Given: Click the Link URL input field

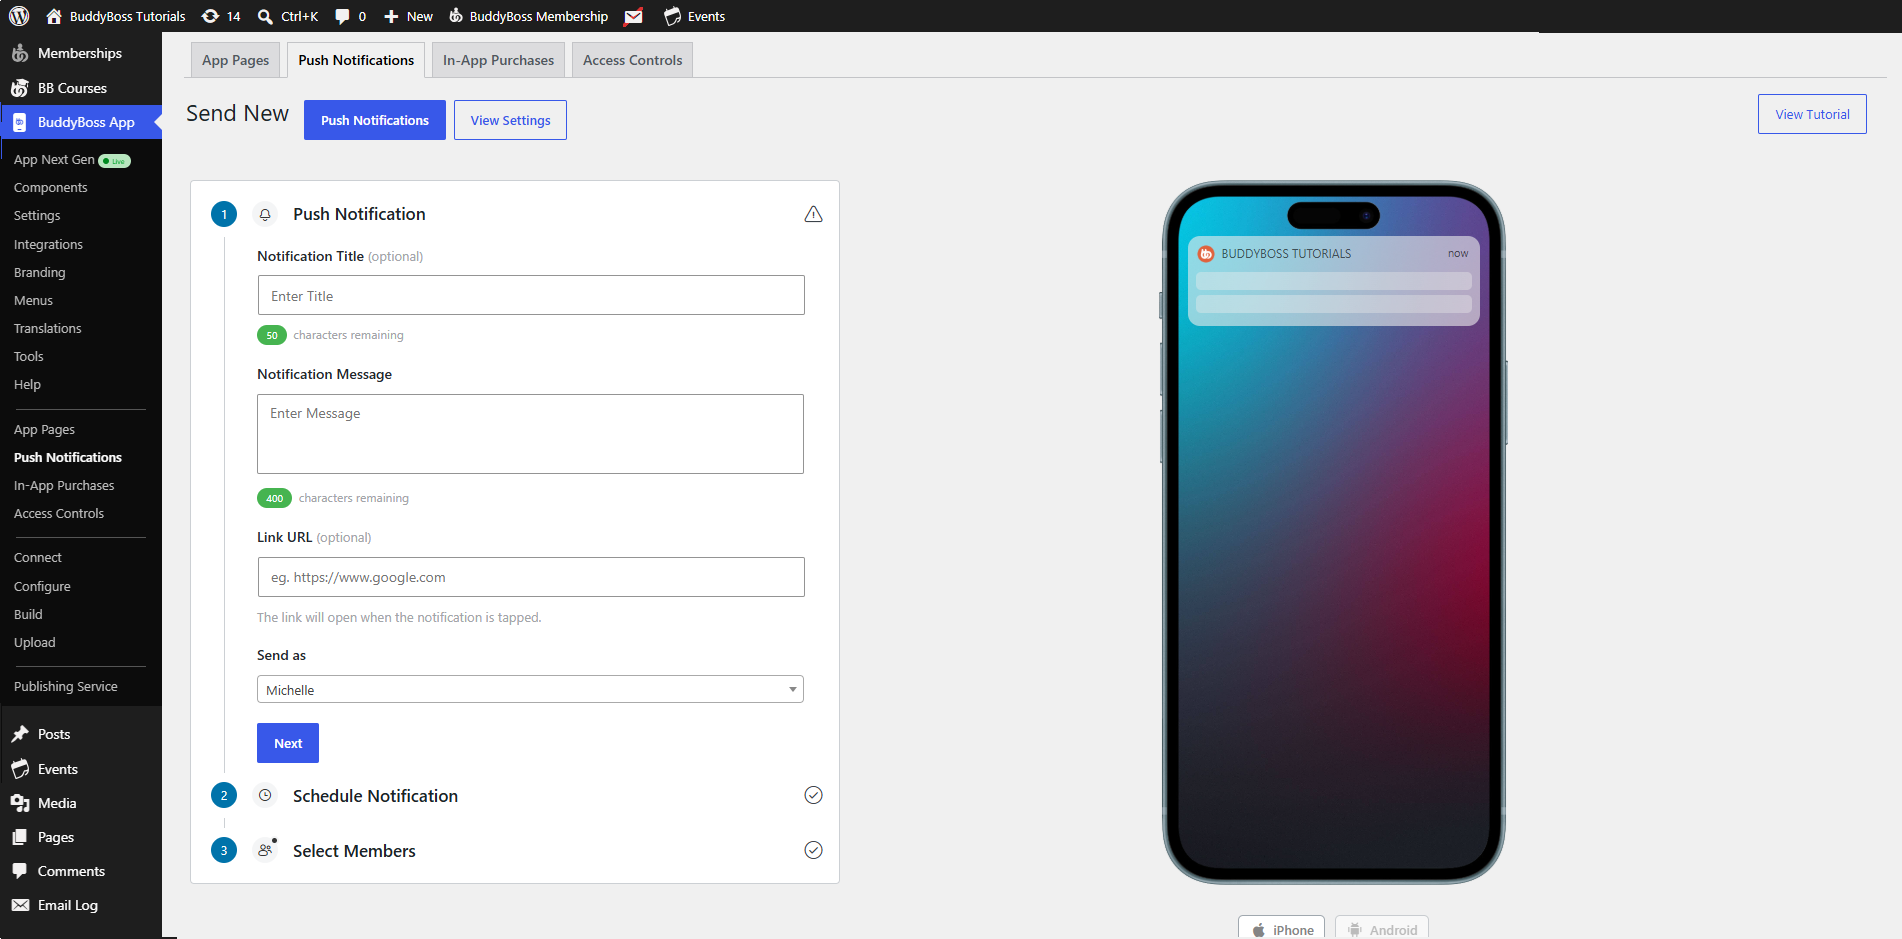Looking at the screenshot, I should click(531, 577).
